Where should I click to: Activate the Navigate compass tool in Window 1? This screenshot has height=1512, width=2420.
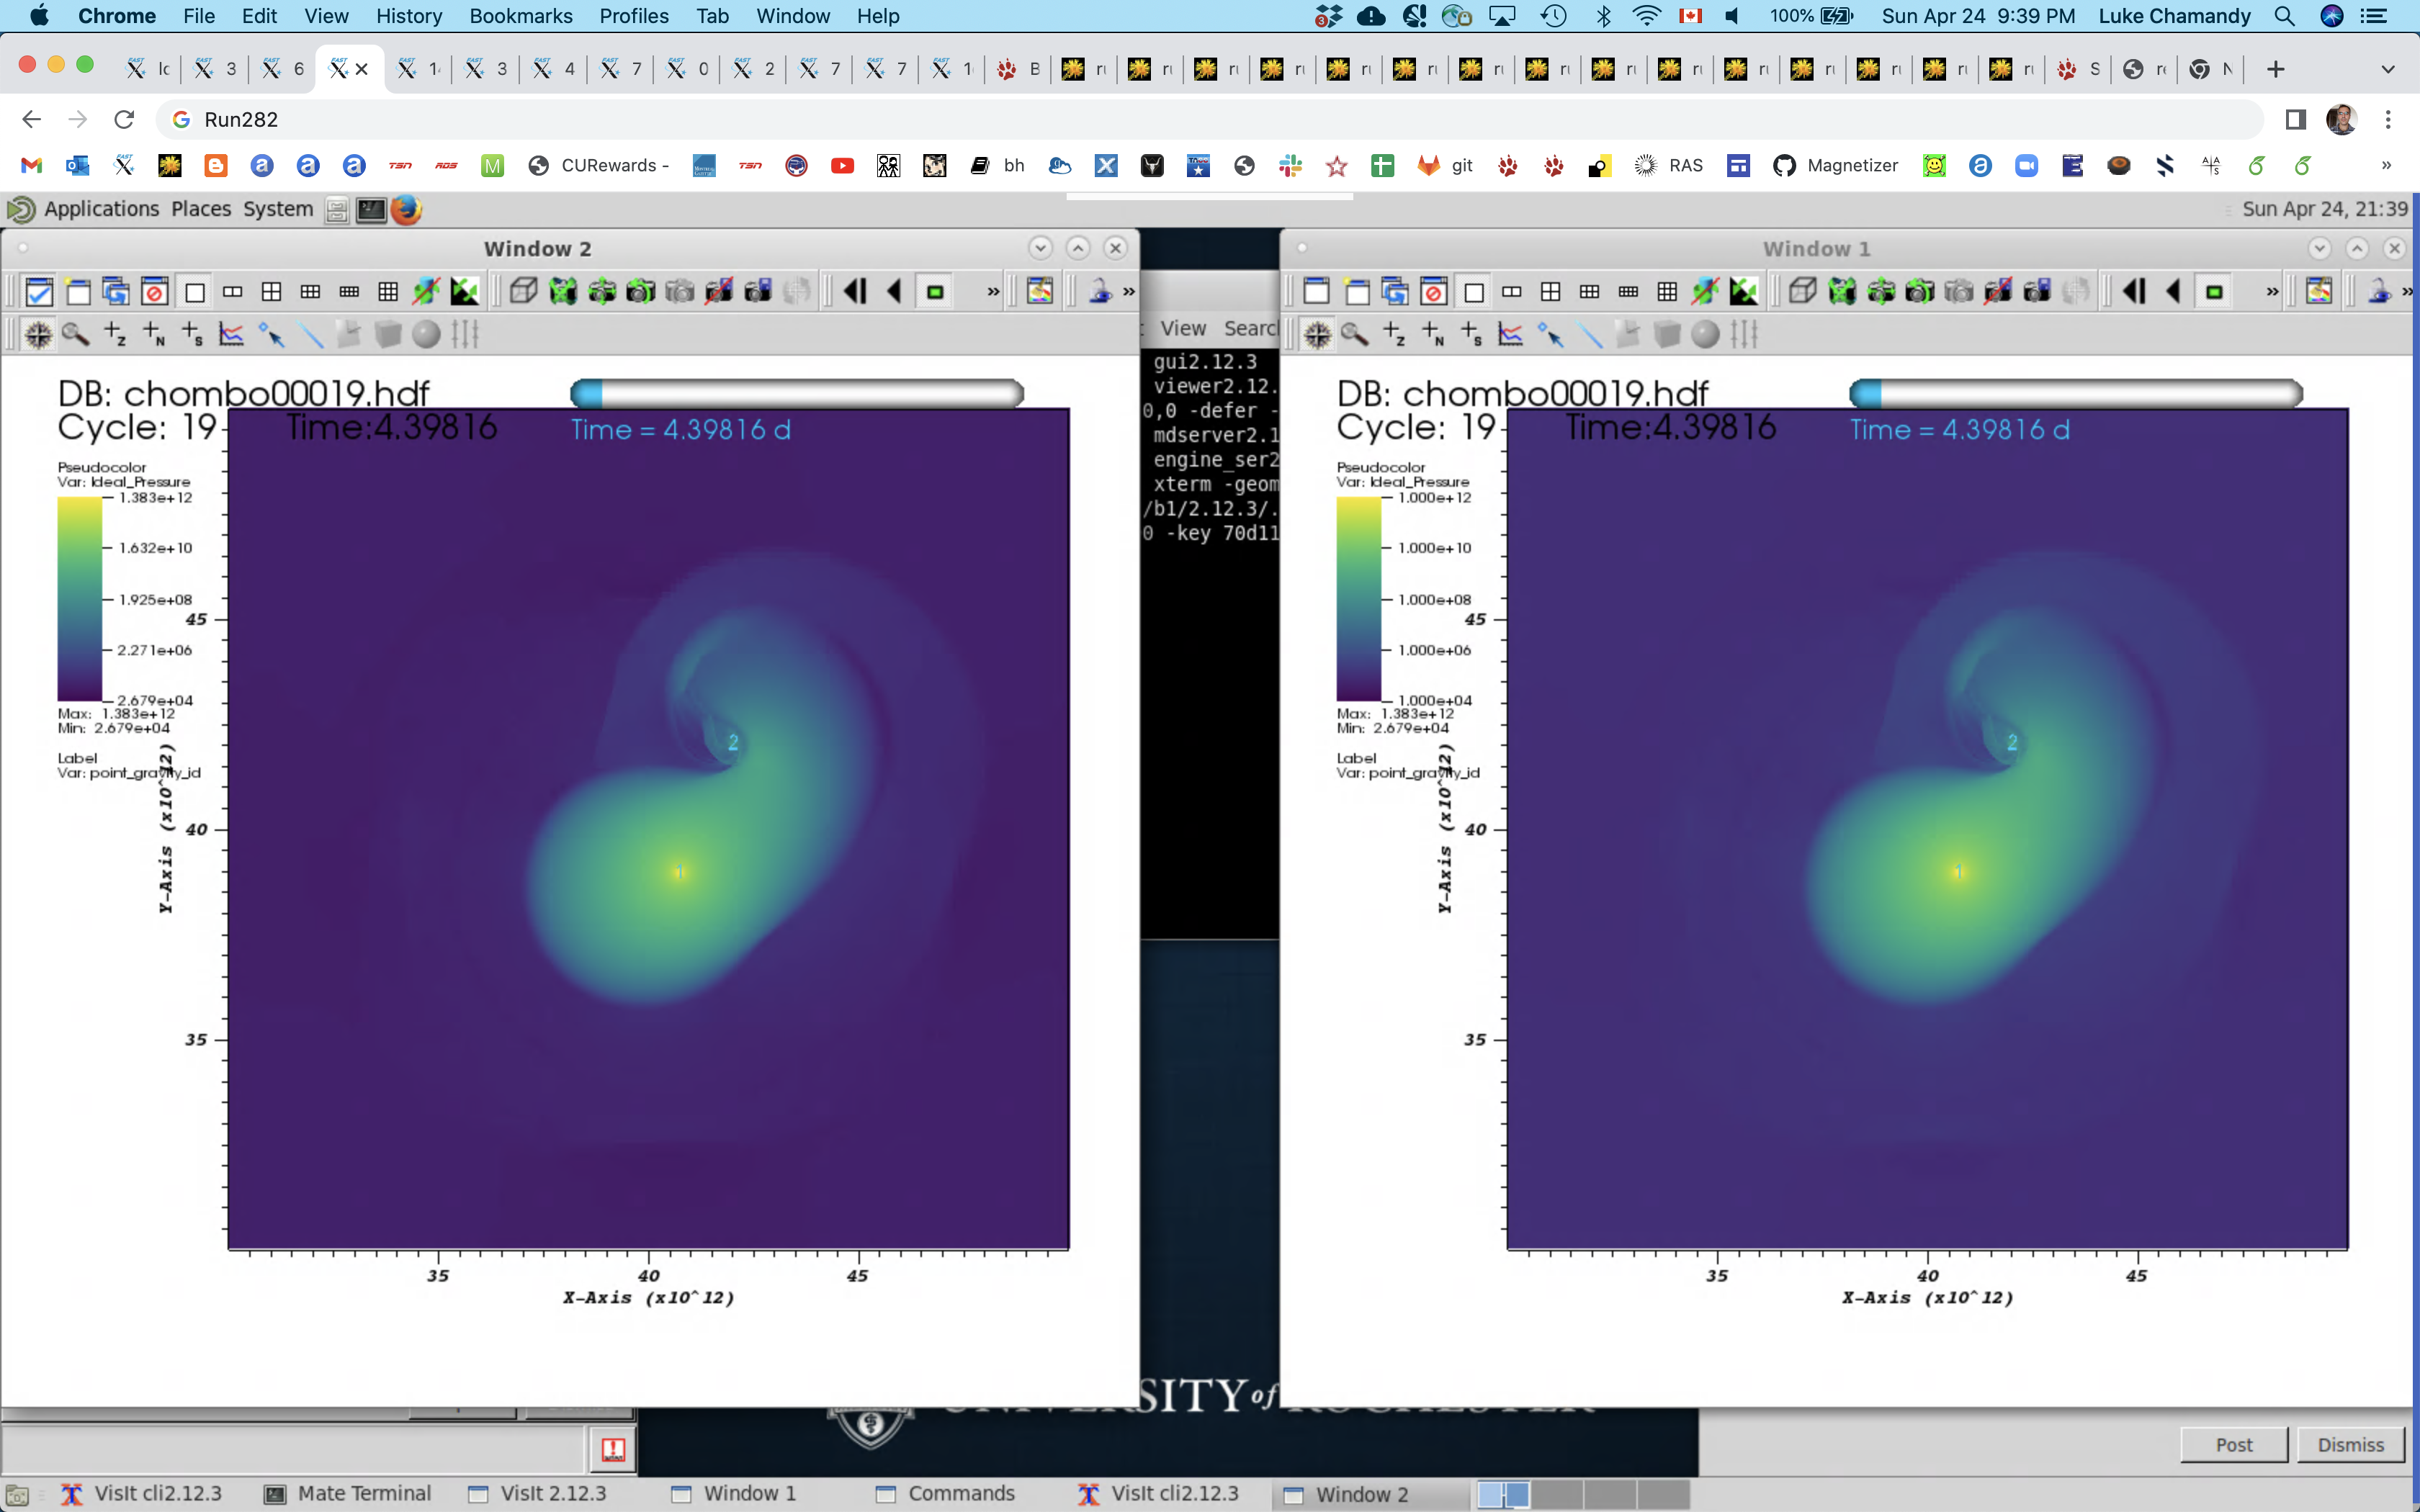1318,334
